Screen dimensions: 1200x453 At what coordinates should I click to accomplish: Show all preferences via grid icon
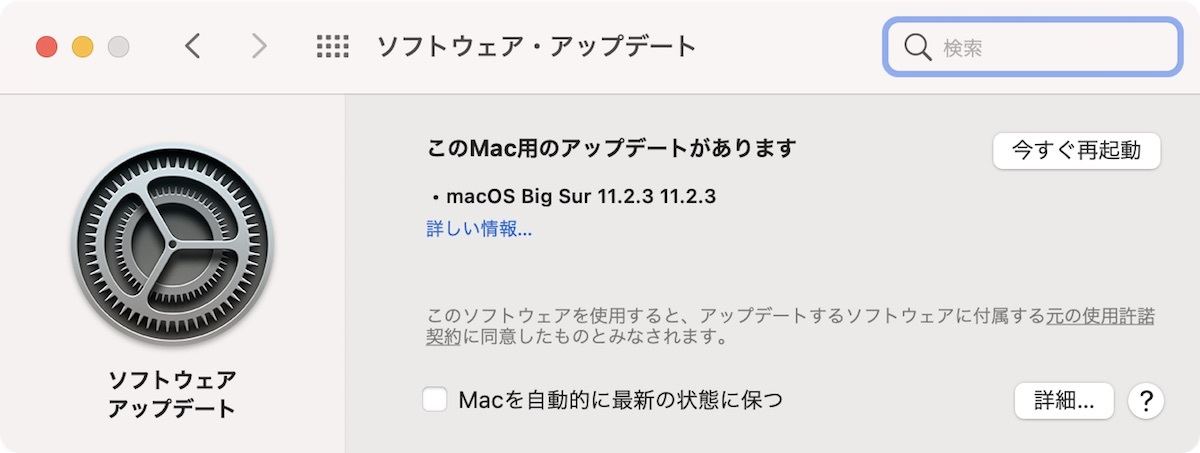point(332,46)
